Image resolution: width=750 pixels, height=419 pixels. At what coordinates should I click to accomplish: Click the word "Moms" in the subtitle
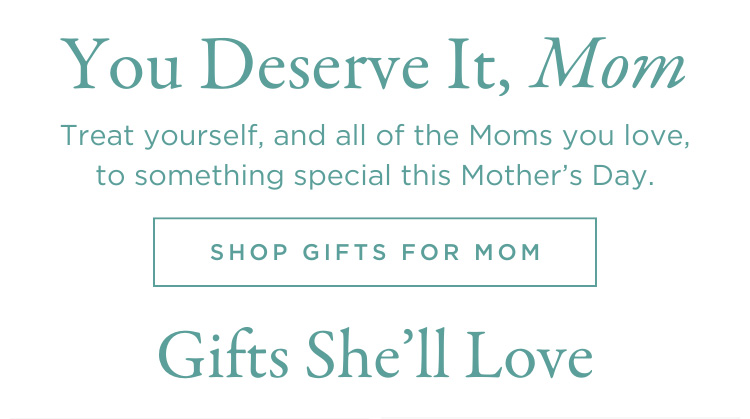coord(511,136)
